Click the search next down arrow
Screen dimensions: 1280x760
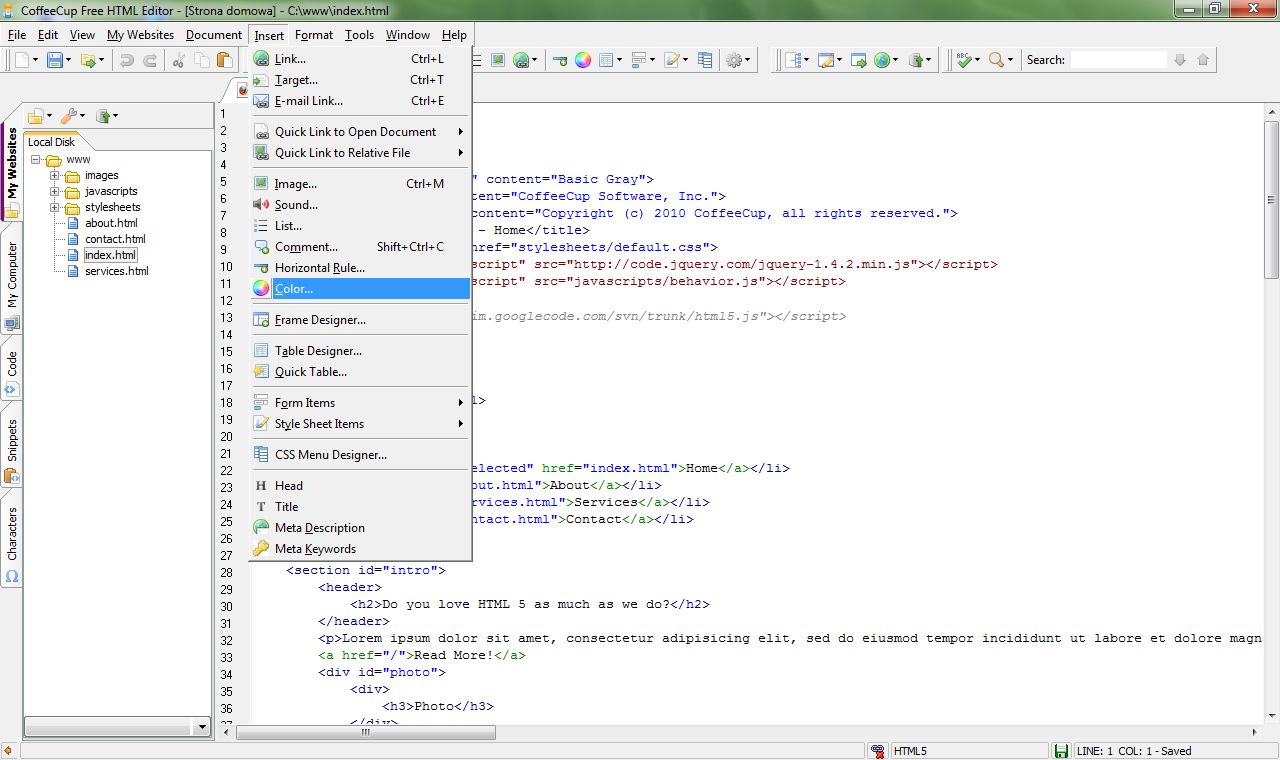[x=1180, y=60]
